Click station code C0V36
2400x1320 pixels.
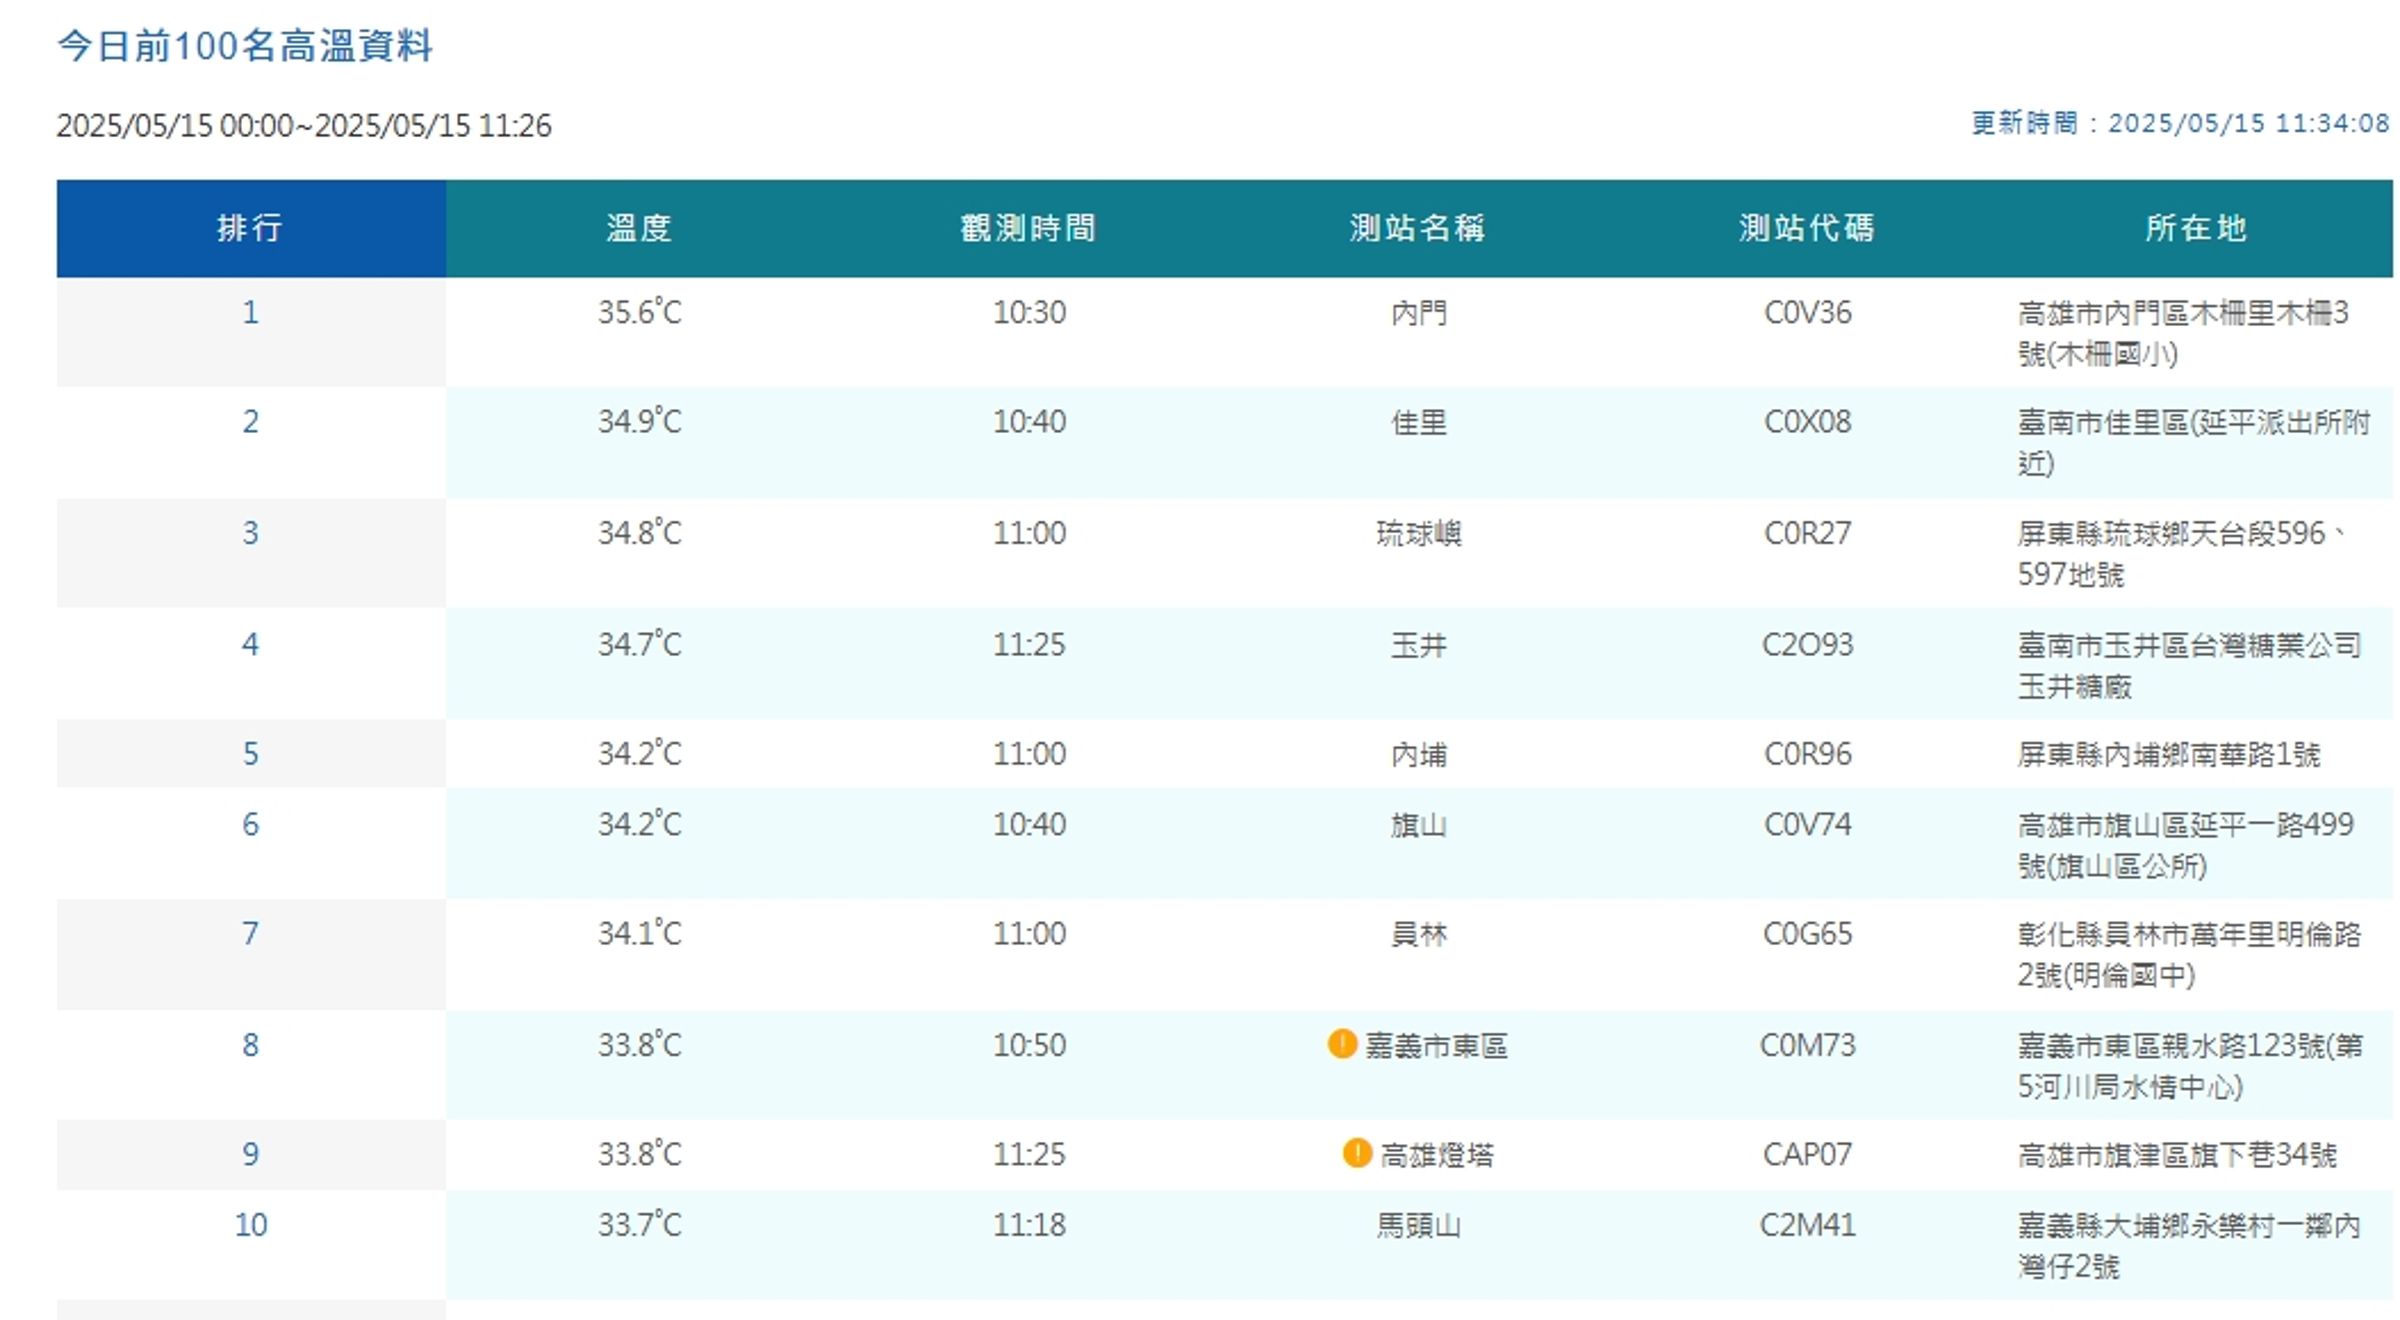coord(1807,313)
